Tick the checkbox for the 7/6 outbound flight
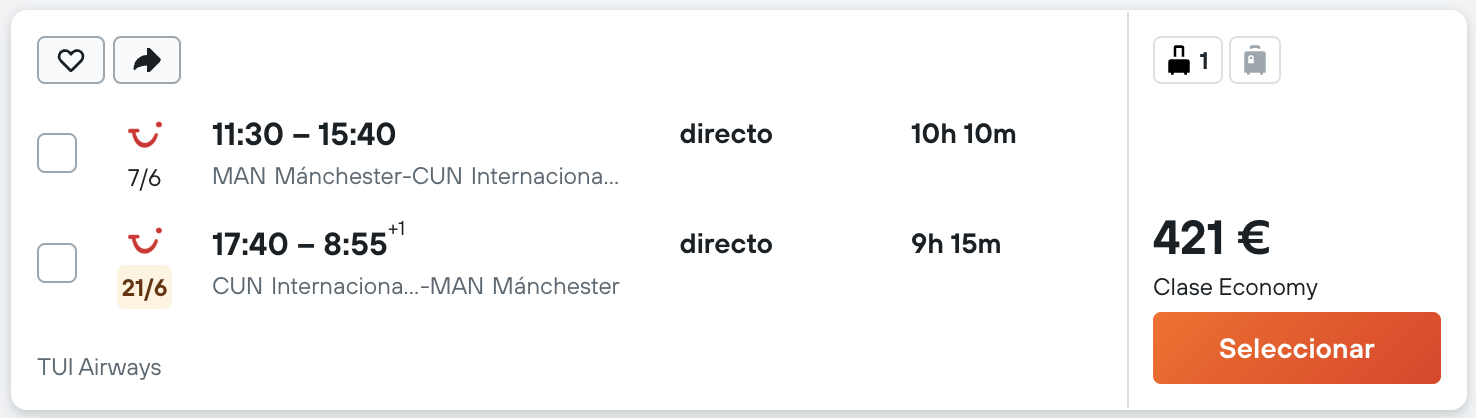Viewport: 1476px width, 418px height. (57, 153)
